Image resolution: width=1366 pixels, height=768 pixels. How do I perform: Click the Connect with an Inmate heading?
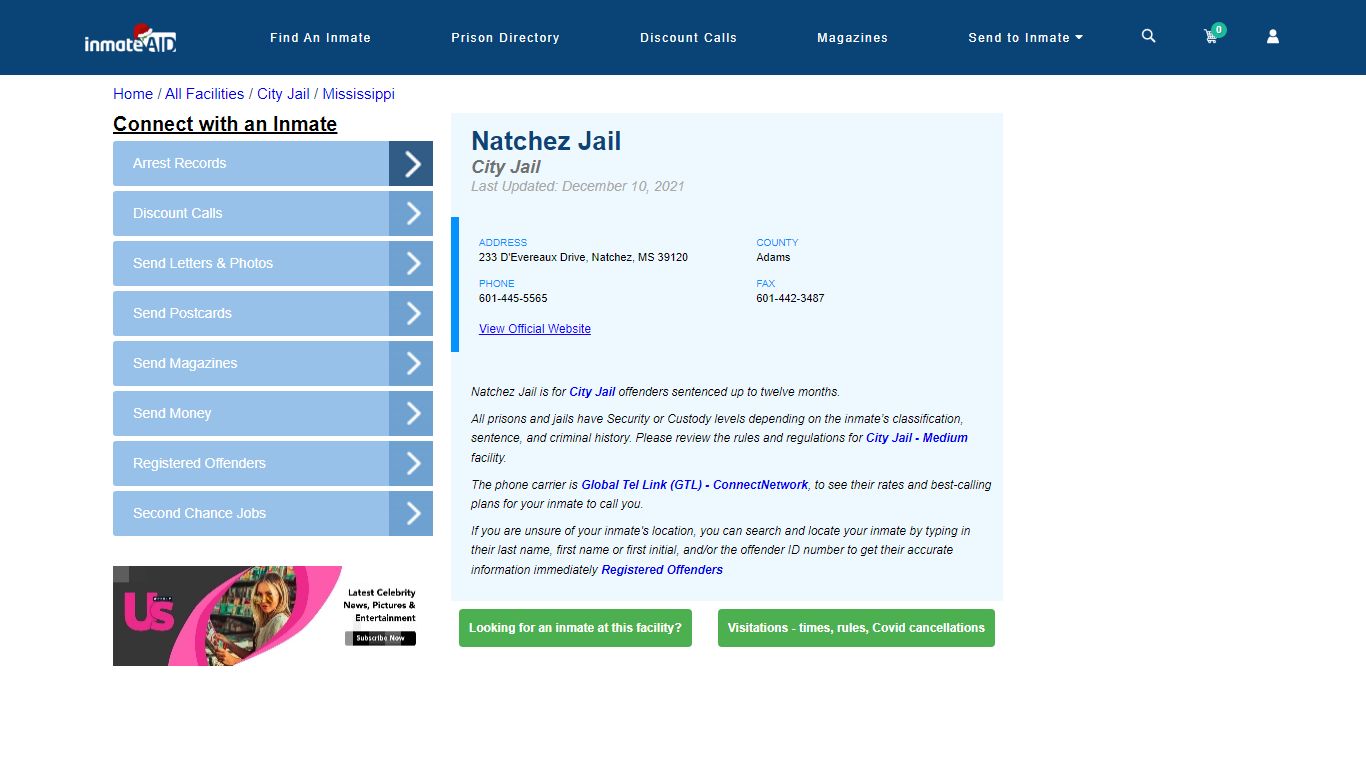tap(225, 124)
